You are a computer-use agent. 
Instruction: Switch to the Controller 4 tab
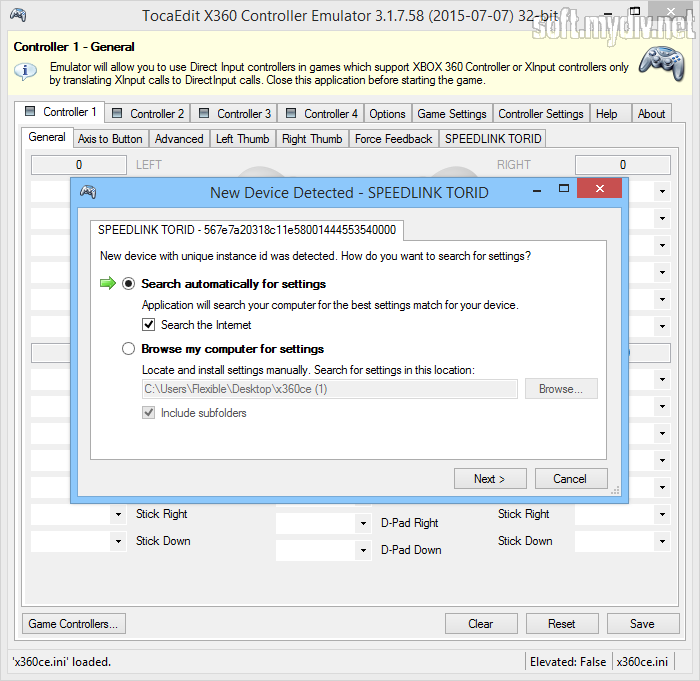tap(321, 113)
